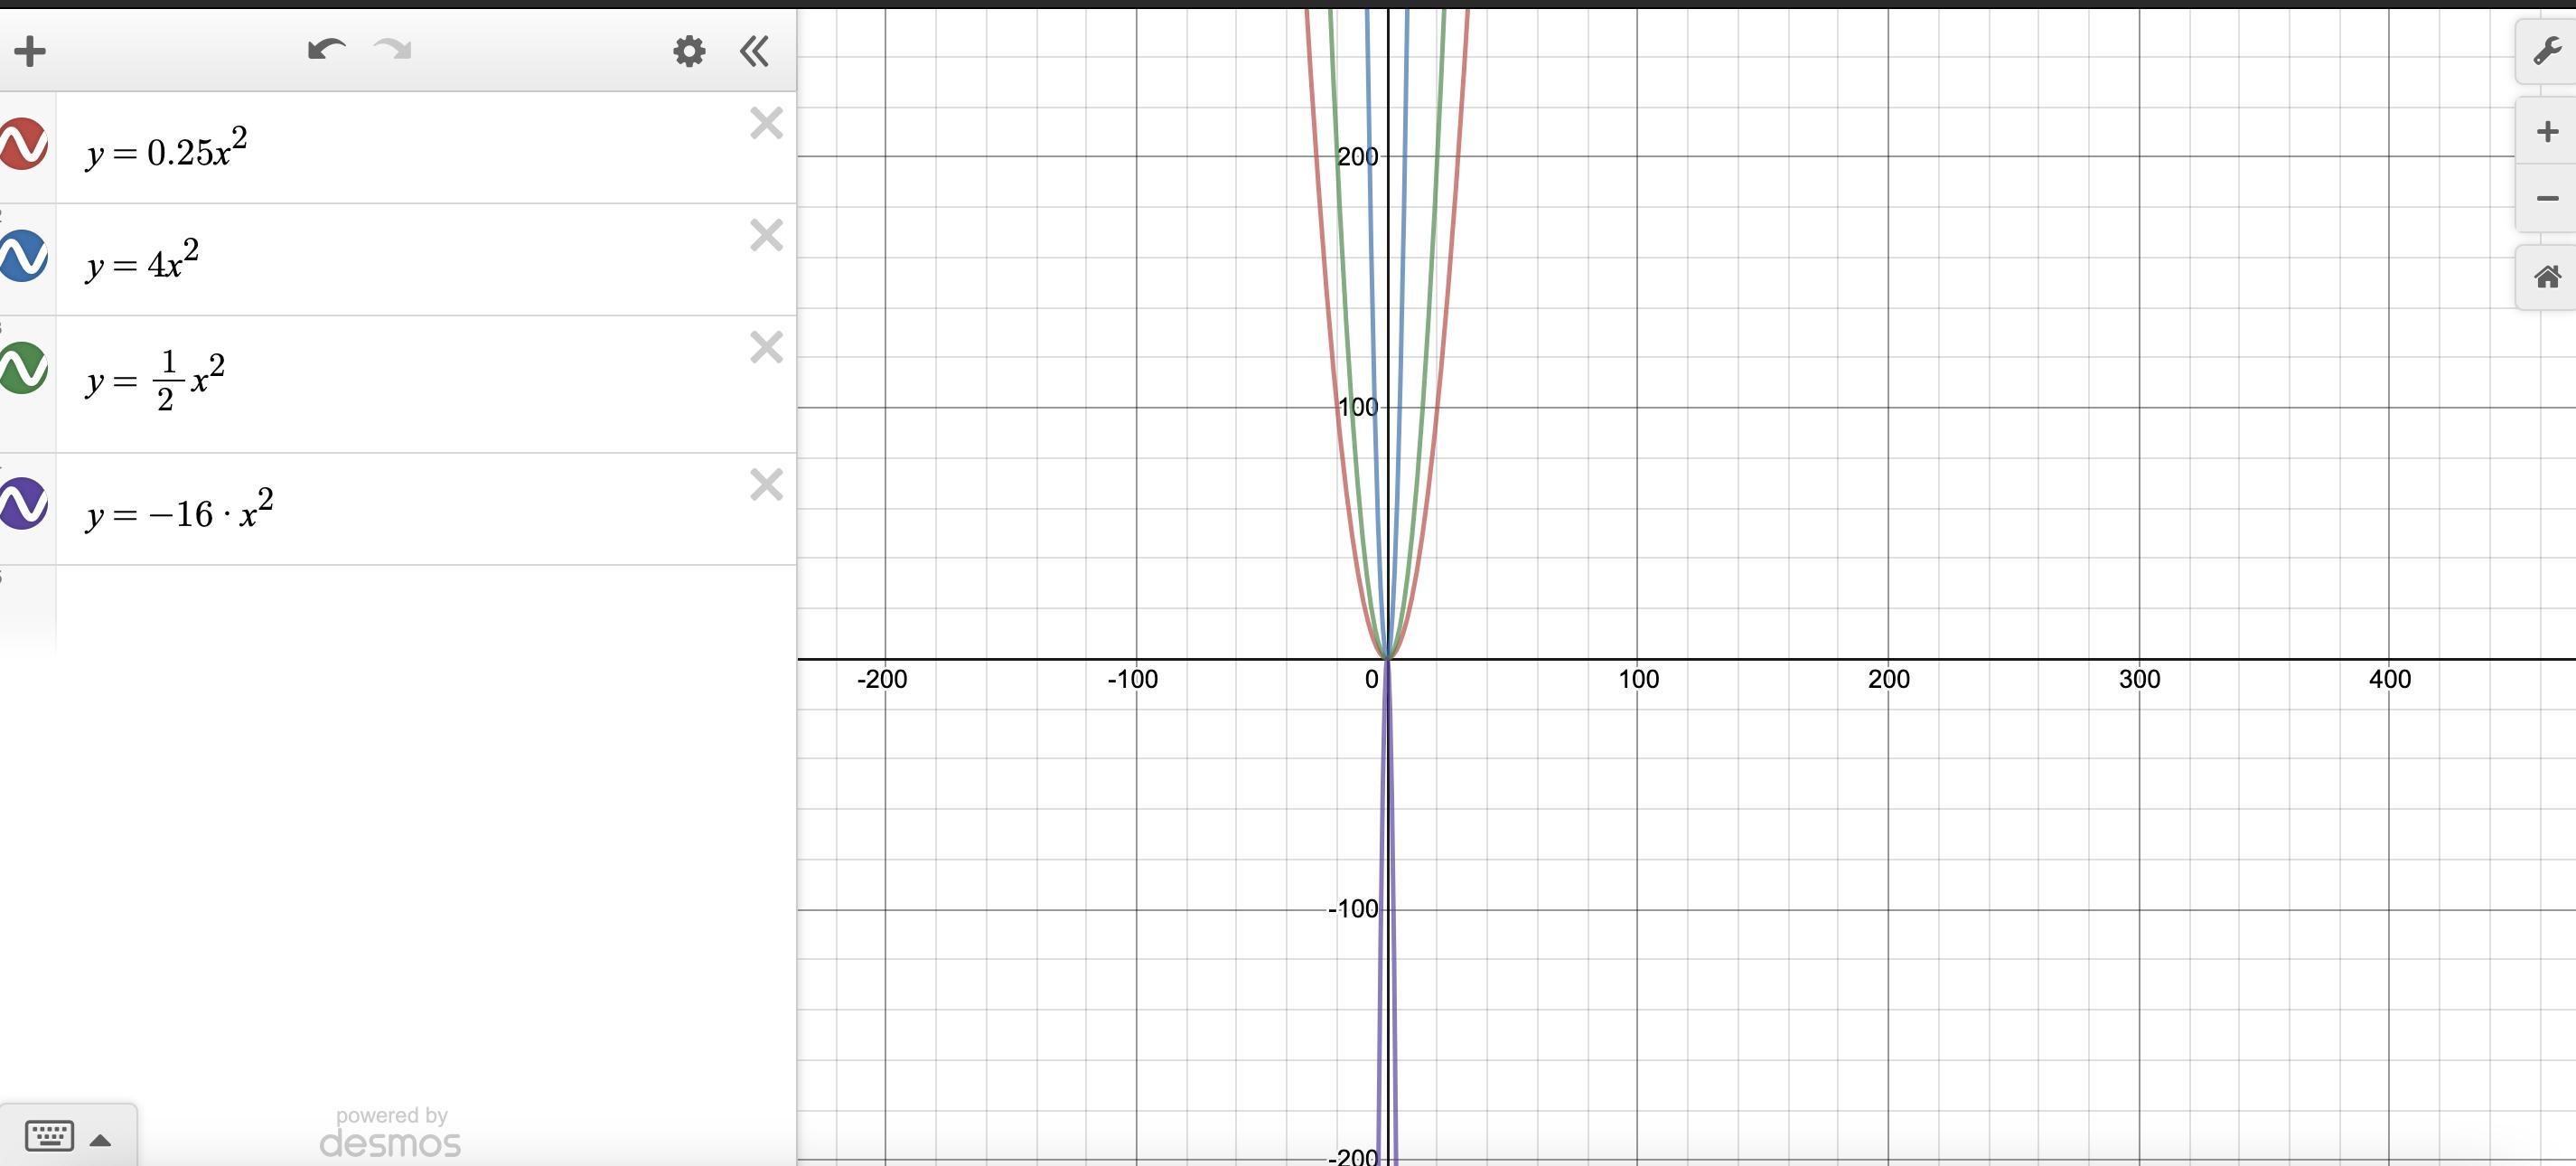Screen dimensions: 2576x1166
Task: Reset graph to default home view
Action: 2546,277
